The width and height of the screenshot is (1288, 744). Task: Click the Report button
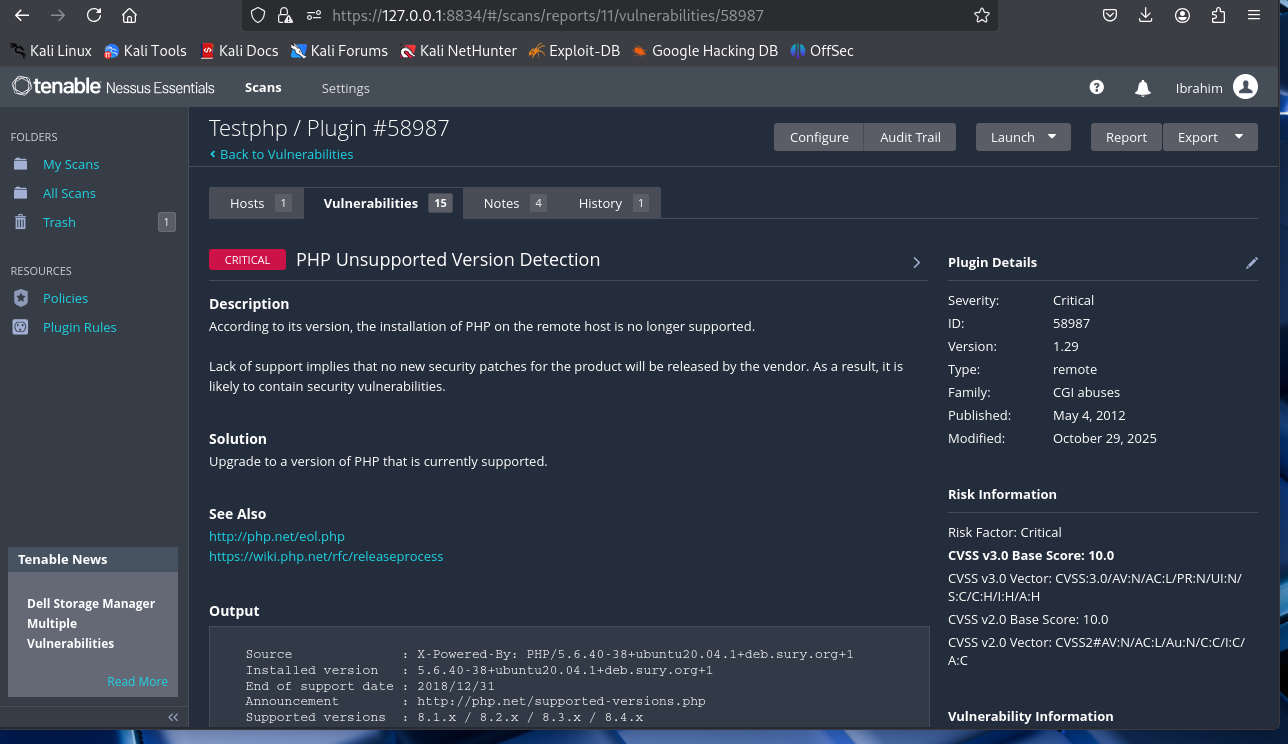[x=1126, y=137]
